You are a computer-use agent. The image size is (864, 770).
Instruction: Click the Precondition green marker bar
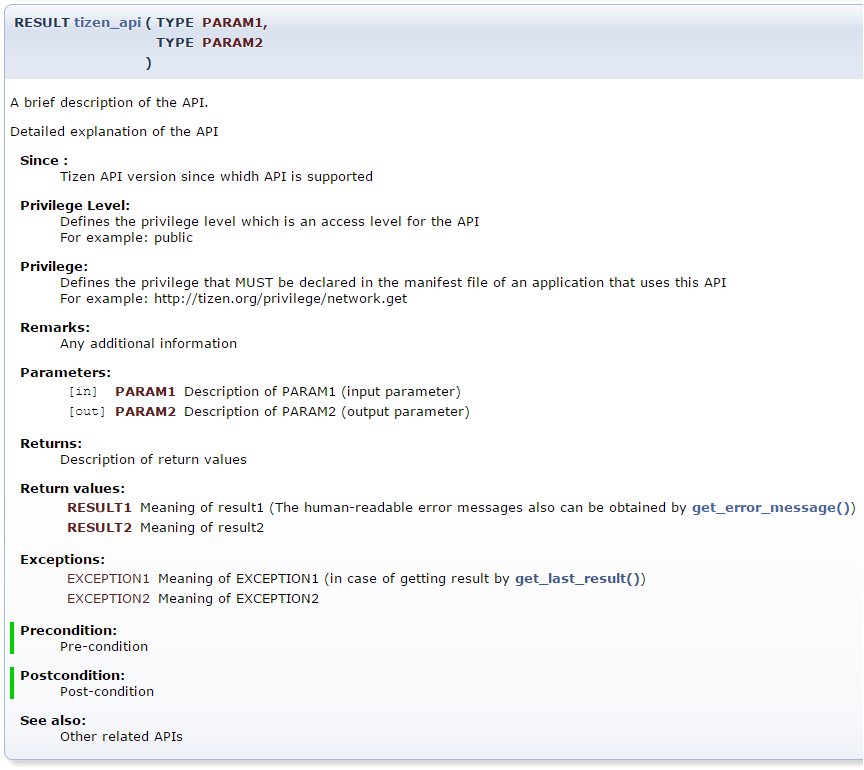pos(12,637)
